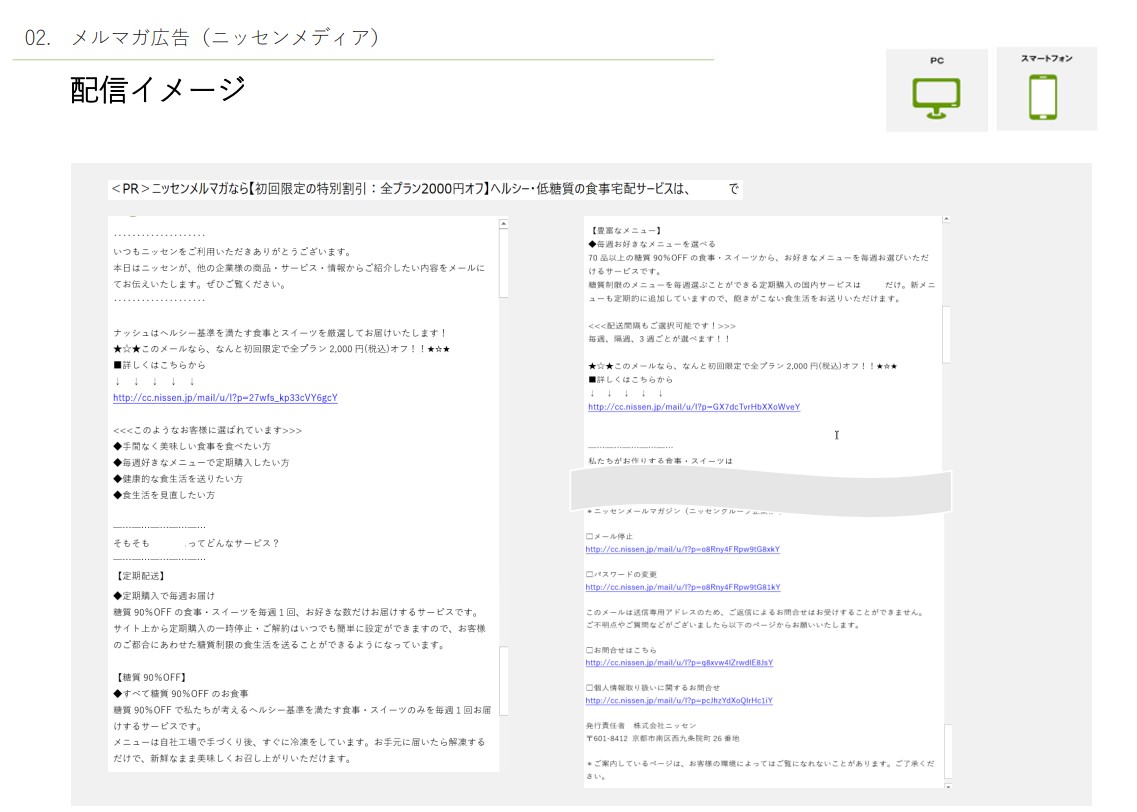The image size is (1137, 812).
Task: Click the title 配信イメージ
Action: 158,90
